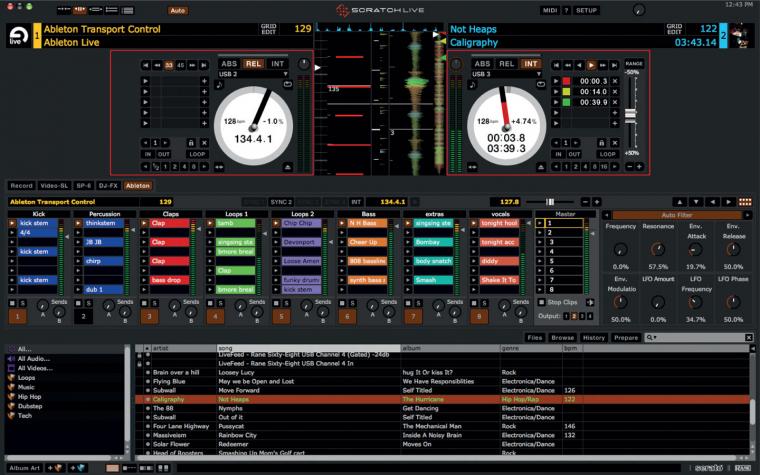Open the USB 2 input dropdown
Viewport: 760px width, 475px height.
pyautogui.click(x=253, y=74)
